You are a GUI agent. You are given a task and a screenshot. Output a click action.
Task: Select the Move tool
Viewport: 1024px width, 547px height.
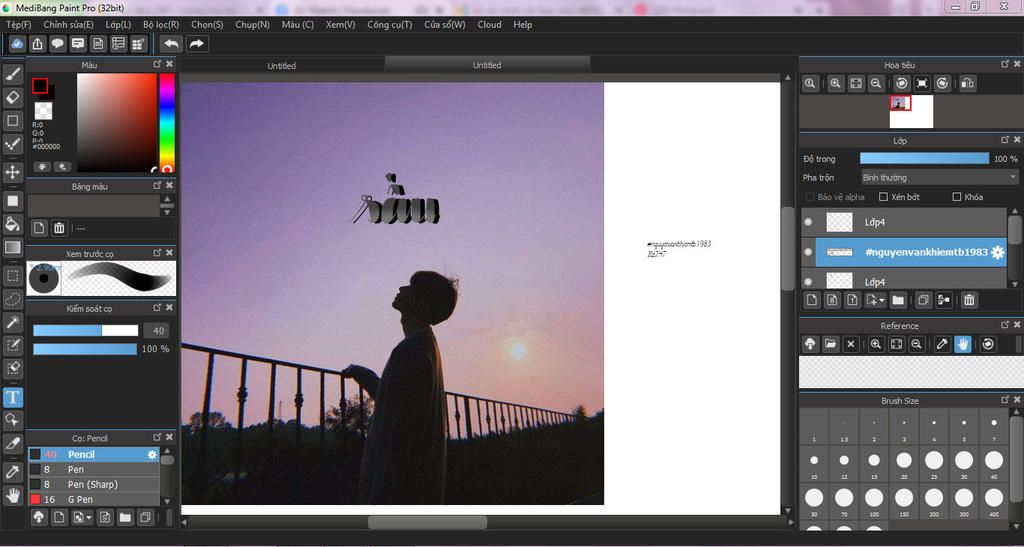click(x=13, y=172)
